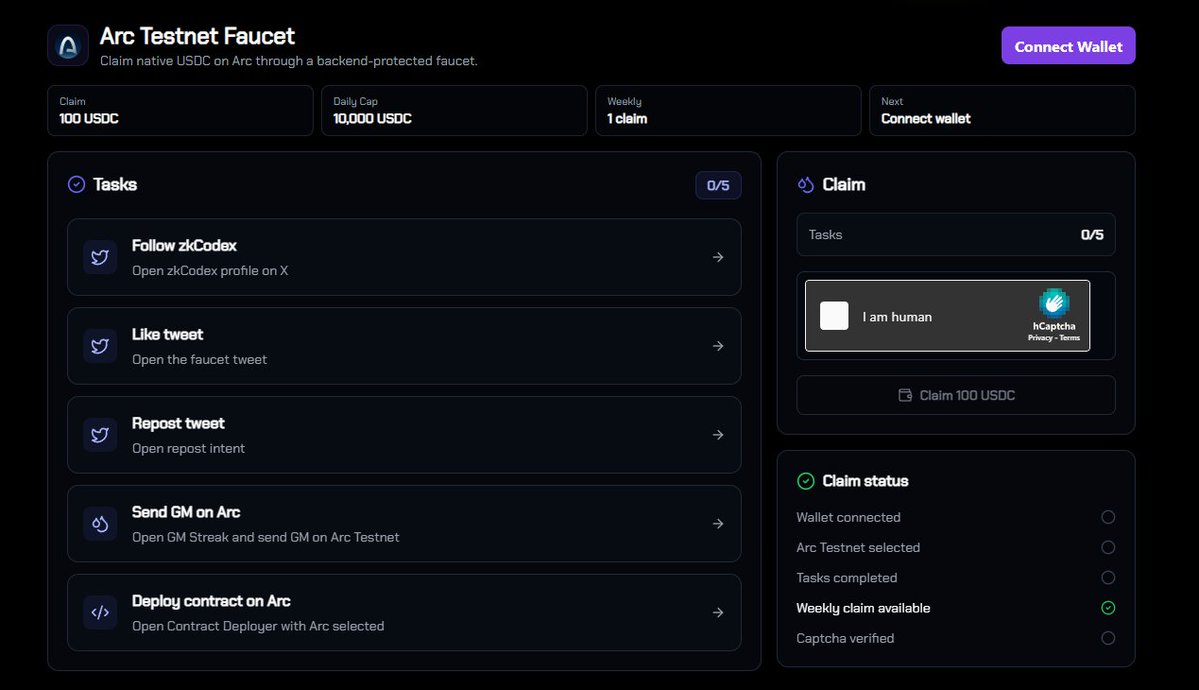Click the 'Claim native USDC on Arc' subtitle

[x=288, y=60]
